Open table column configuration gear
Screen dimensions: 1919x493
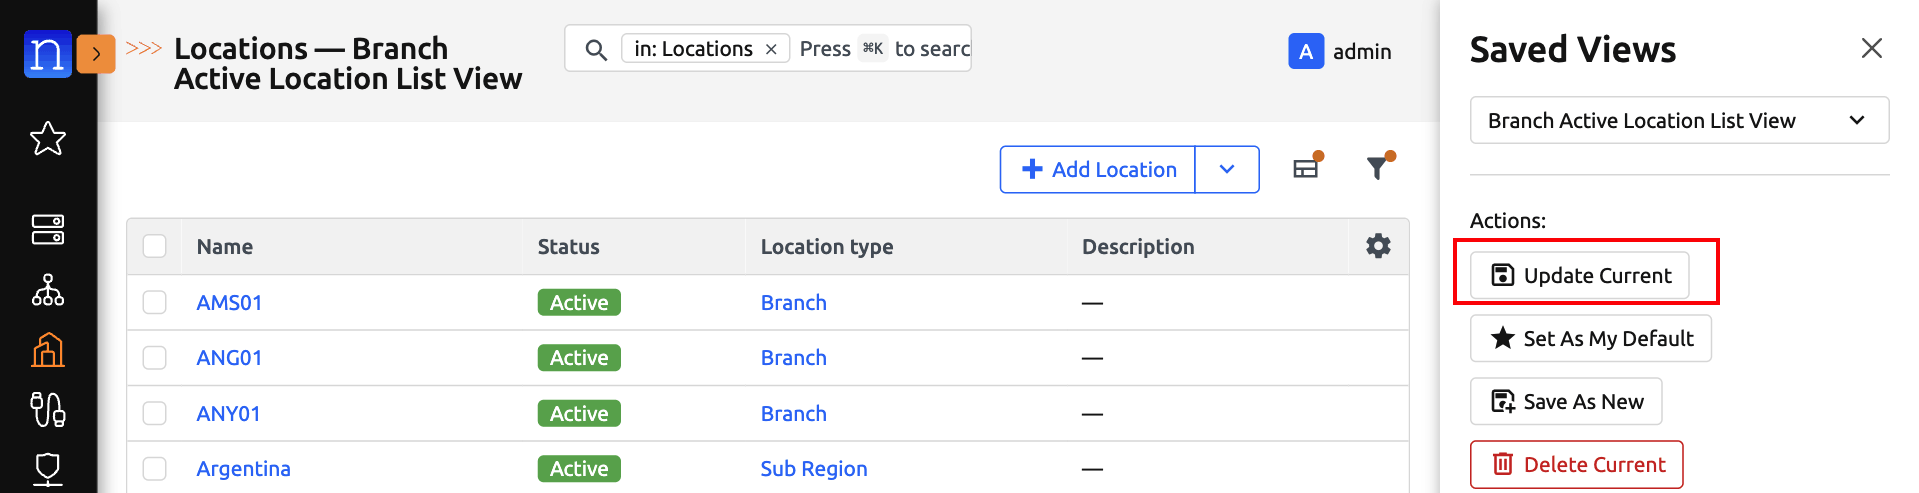click(1378, 246)
